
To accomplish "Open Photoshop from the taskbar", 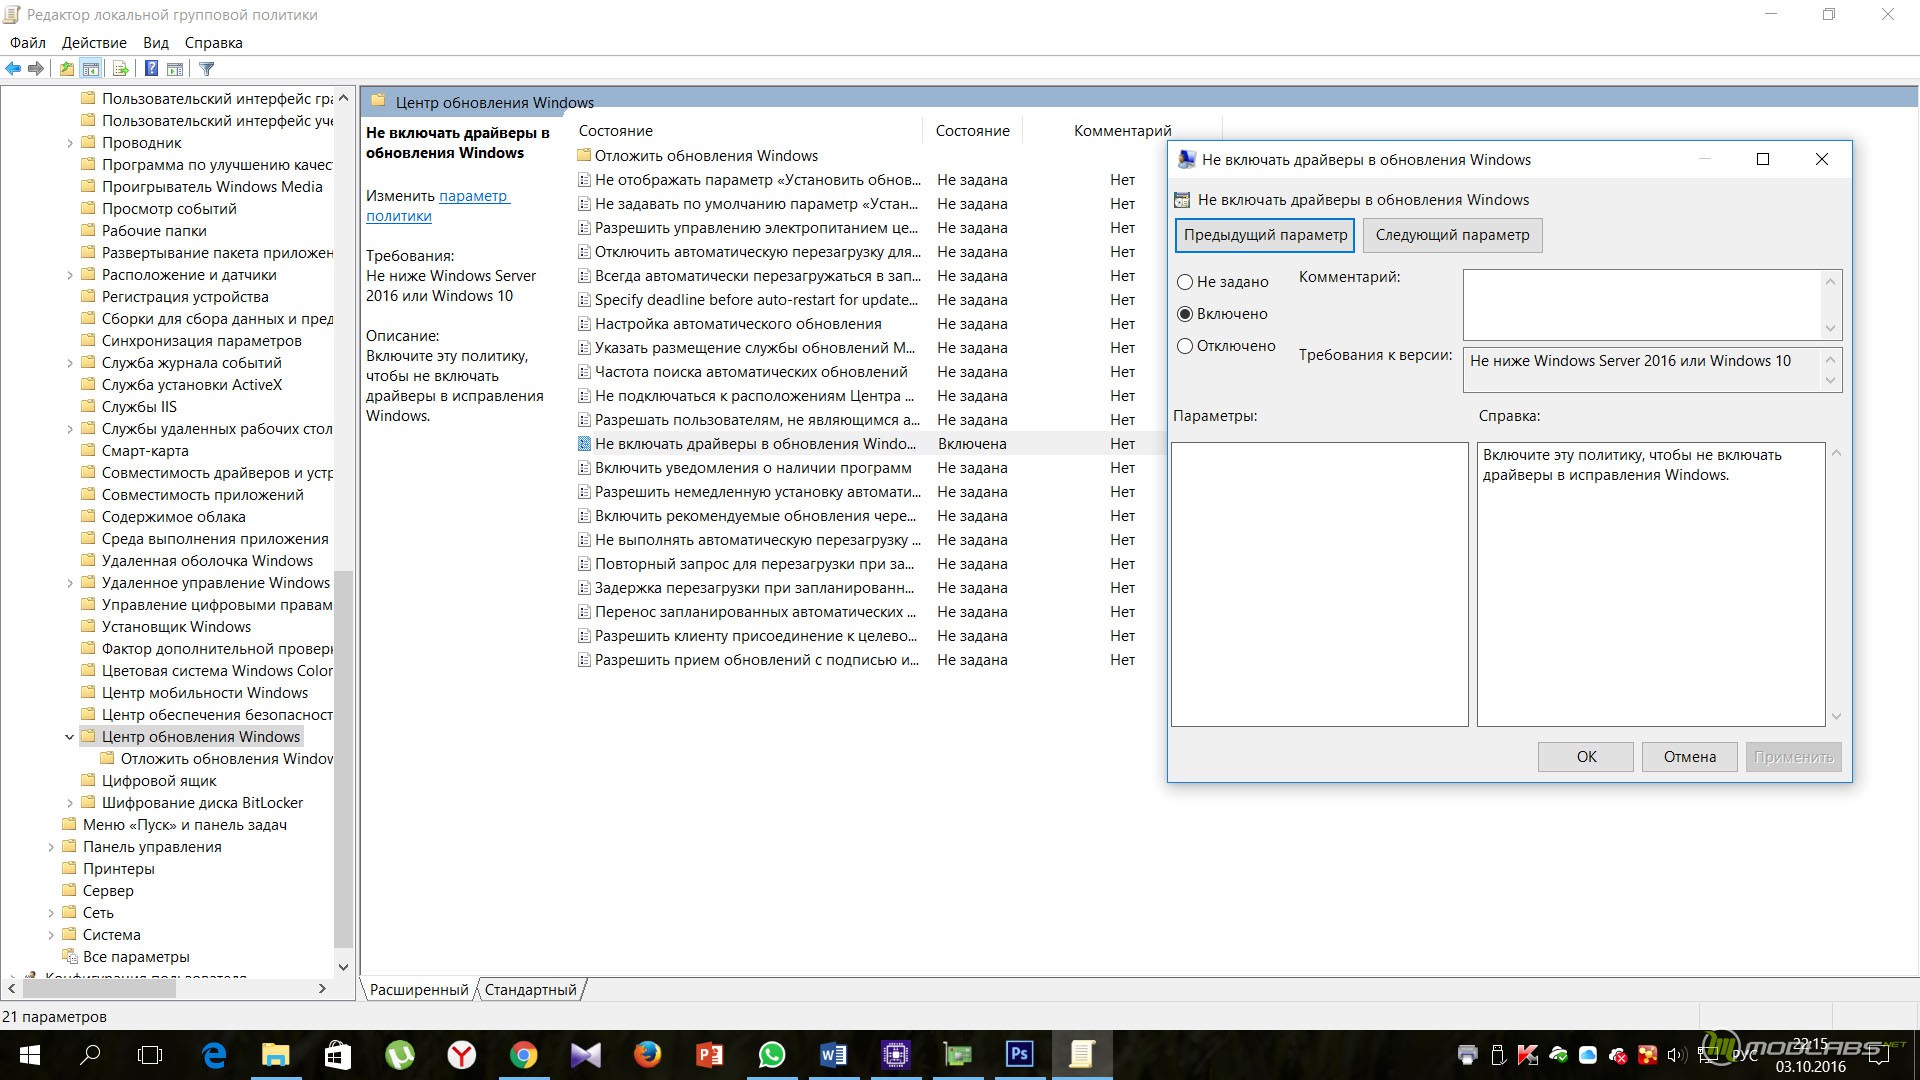I will pos(1020,1055).
